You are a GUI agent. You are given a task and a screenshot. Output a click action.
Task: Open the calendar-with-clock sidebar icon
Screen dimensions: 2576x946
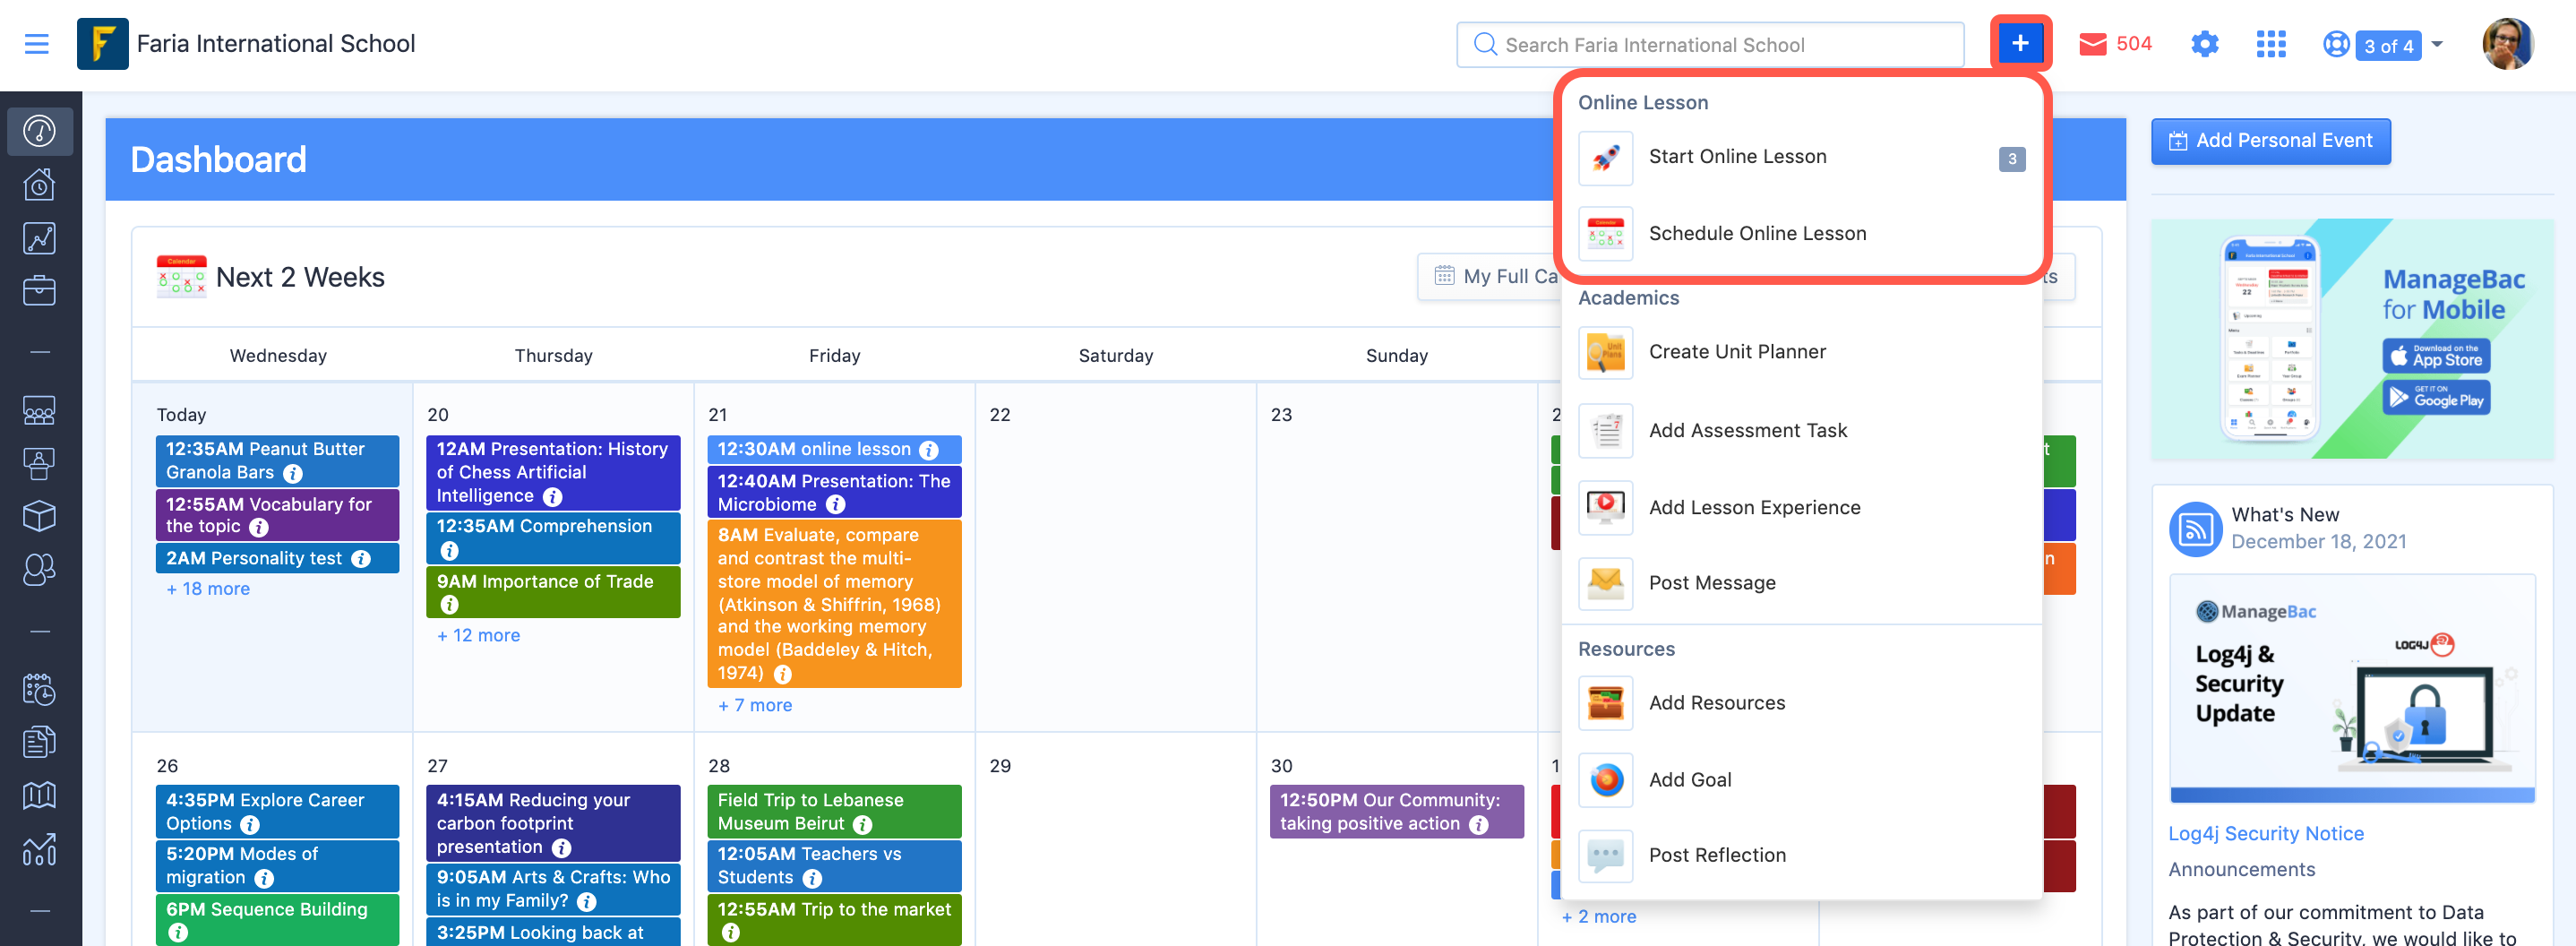point(40,689)
